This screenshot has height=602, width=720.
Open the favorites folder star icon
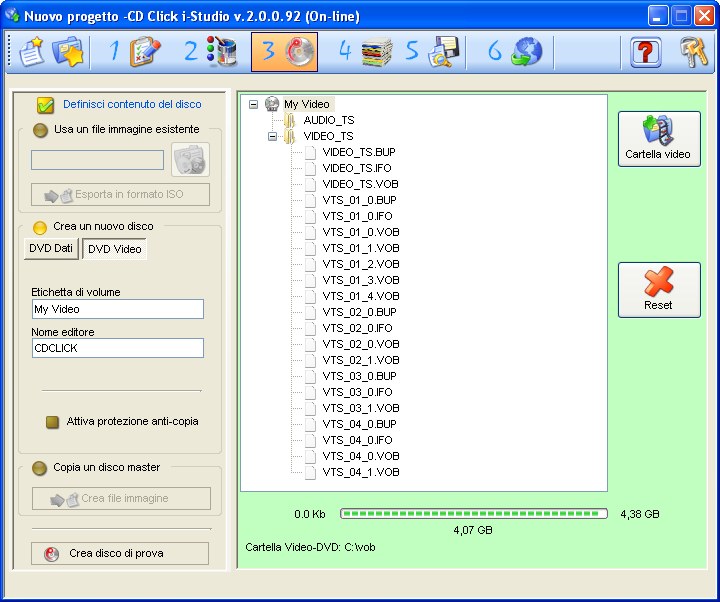[69, 52]
